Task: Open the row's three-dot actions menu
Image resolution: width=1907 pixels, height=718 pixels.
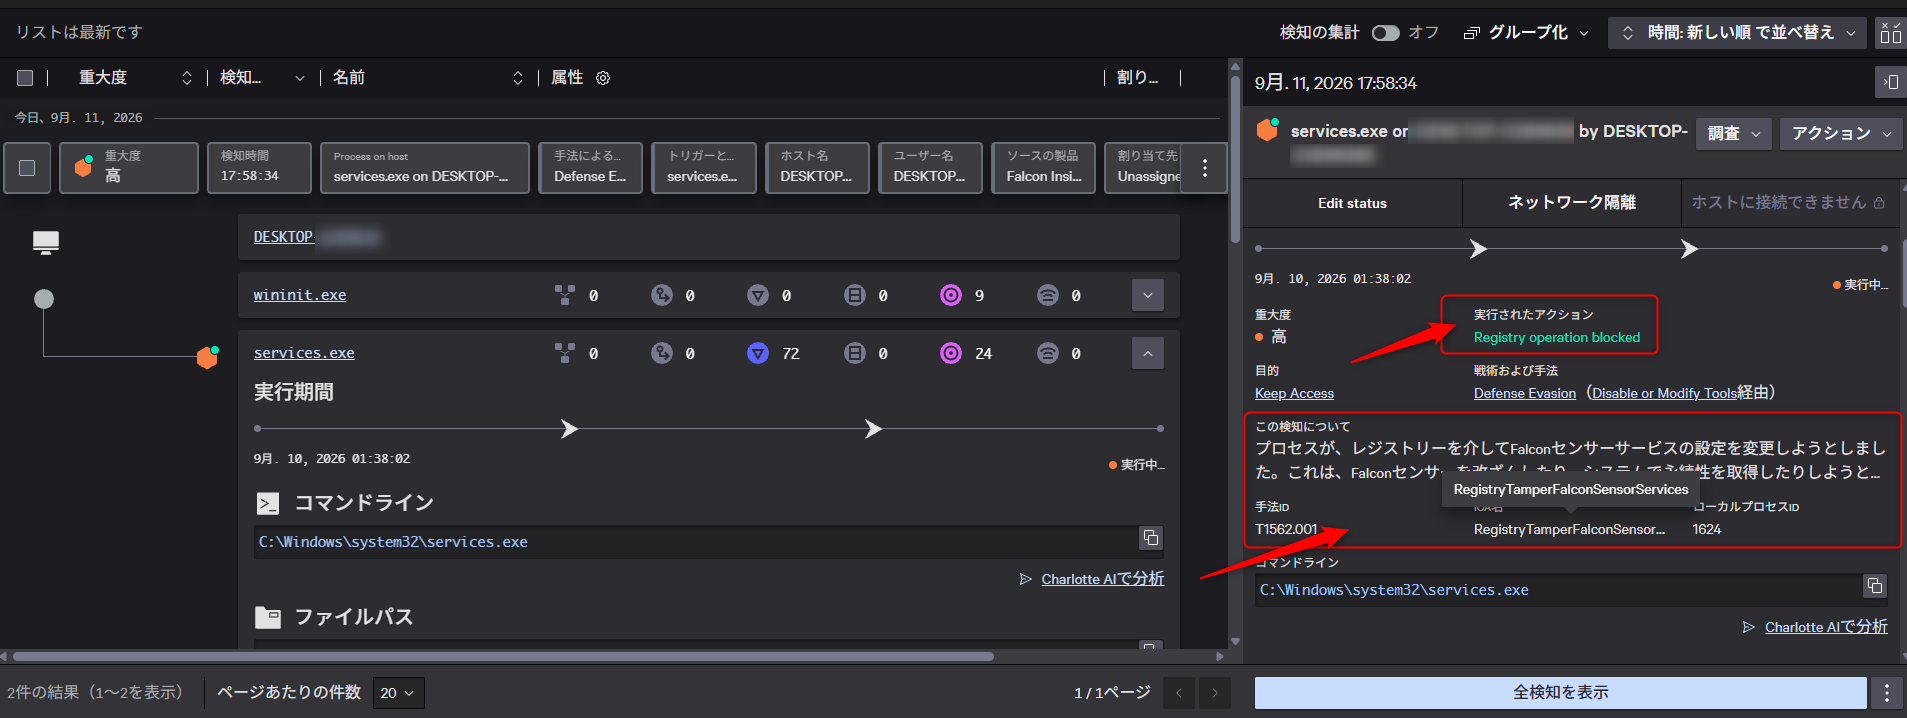Action: (x=1205, y=168)
